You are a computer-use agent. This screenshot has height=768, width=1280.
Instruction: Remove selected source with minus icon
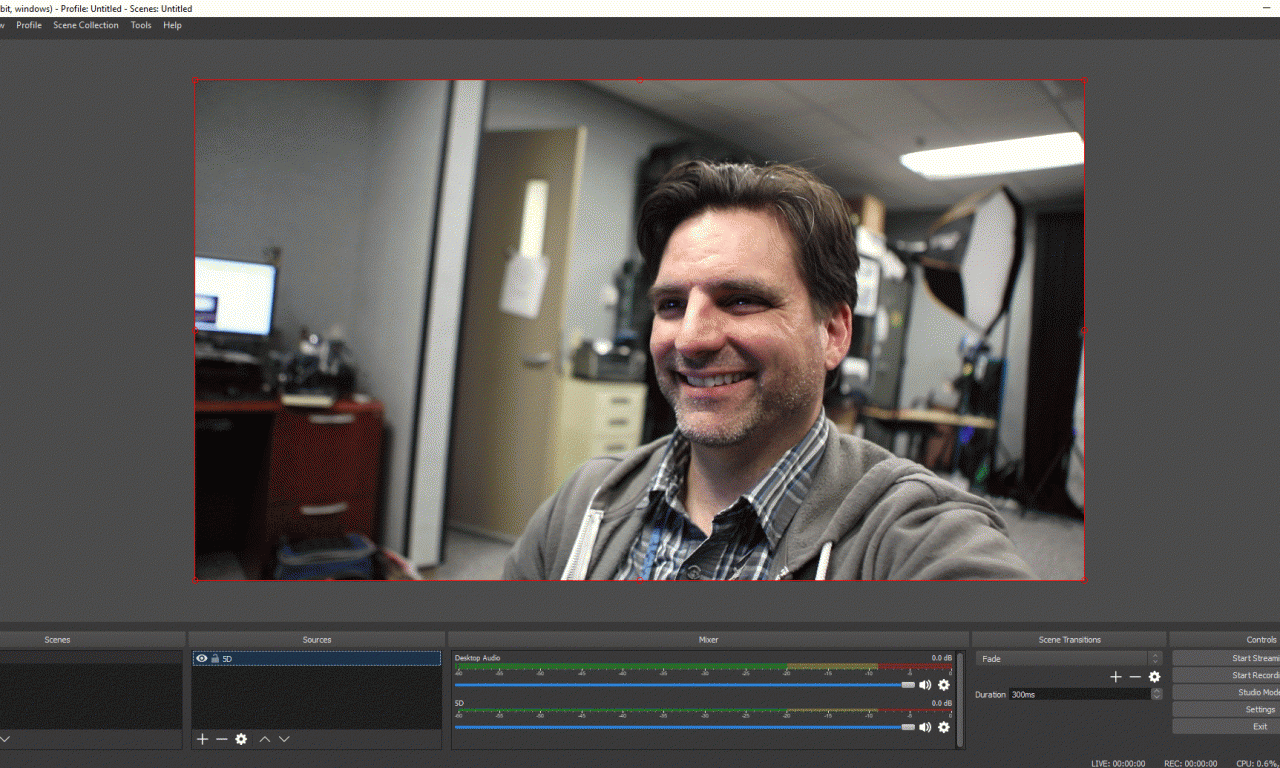pyautogui.click(x=221, y=739)
